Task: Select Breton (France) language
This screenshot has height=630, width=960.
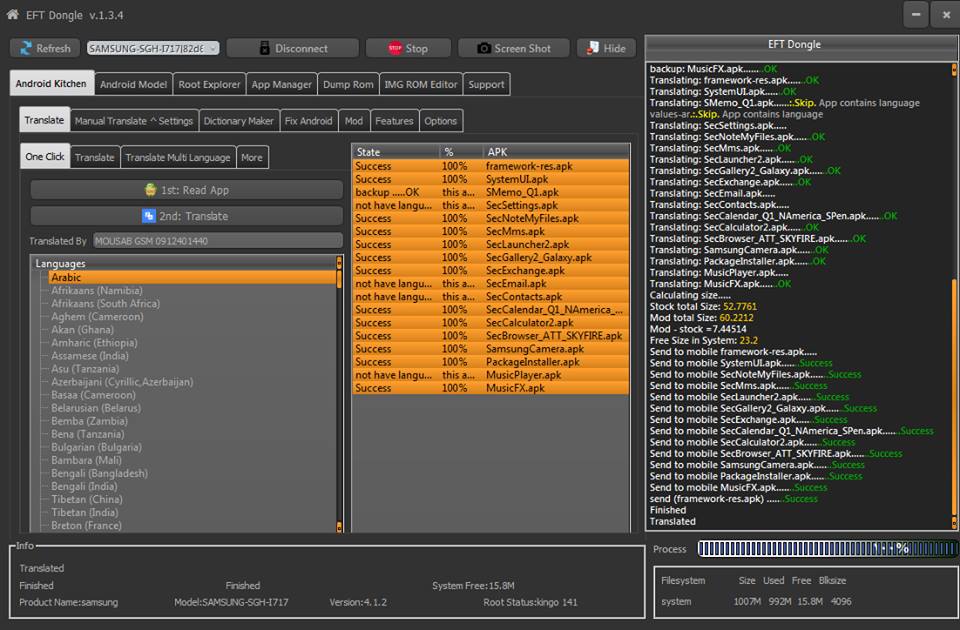Action: [x=86, y=525]
